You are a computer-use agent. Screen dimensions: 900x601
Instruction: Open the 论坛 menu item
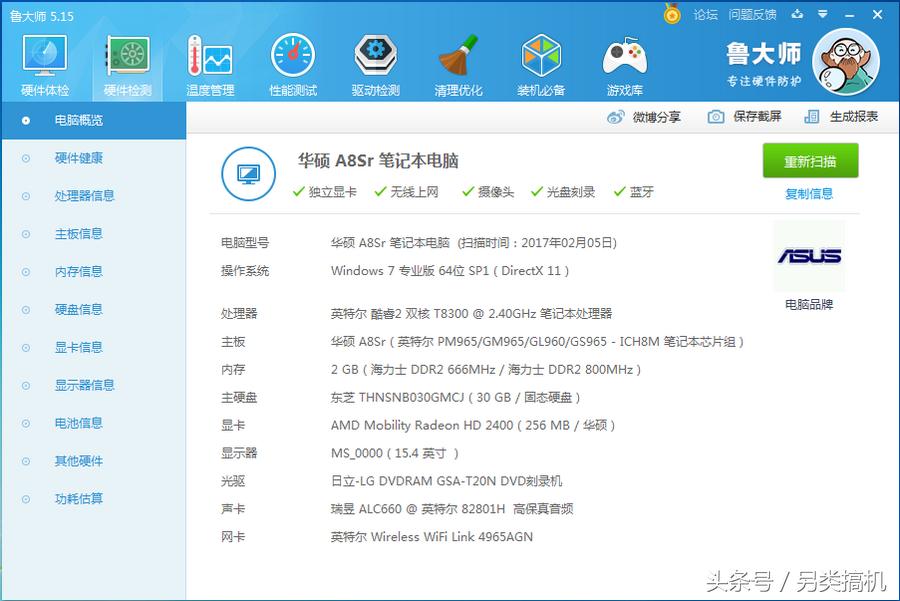pyautogui.click(x=706, y=15)
